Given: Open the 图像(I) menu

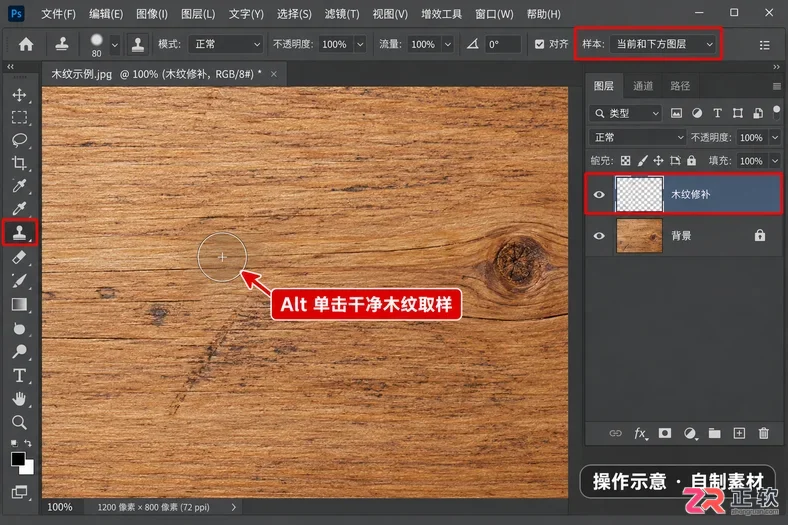Looking at the screenshot, I should click(x=152, y=14).
